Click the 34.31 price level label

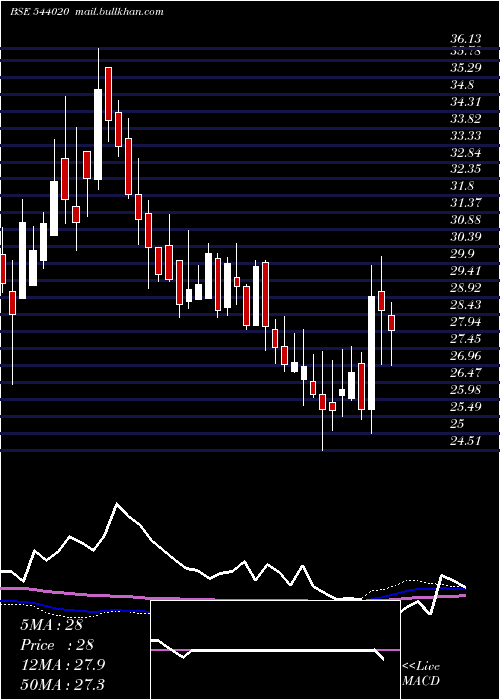466,102
